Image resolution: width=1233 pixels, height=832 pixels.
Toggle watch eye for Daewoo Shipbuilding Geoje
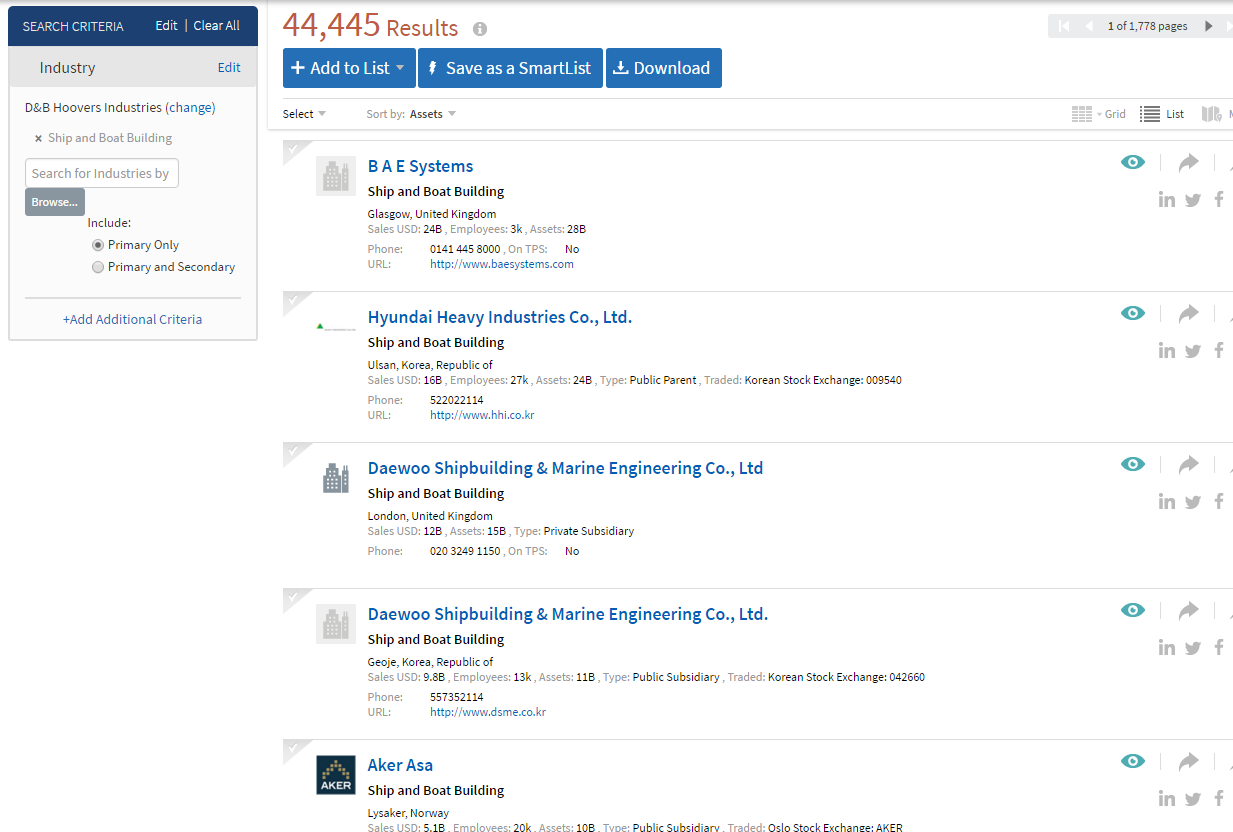pos(1133,610)
